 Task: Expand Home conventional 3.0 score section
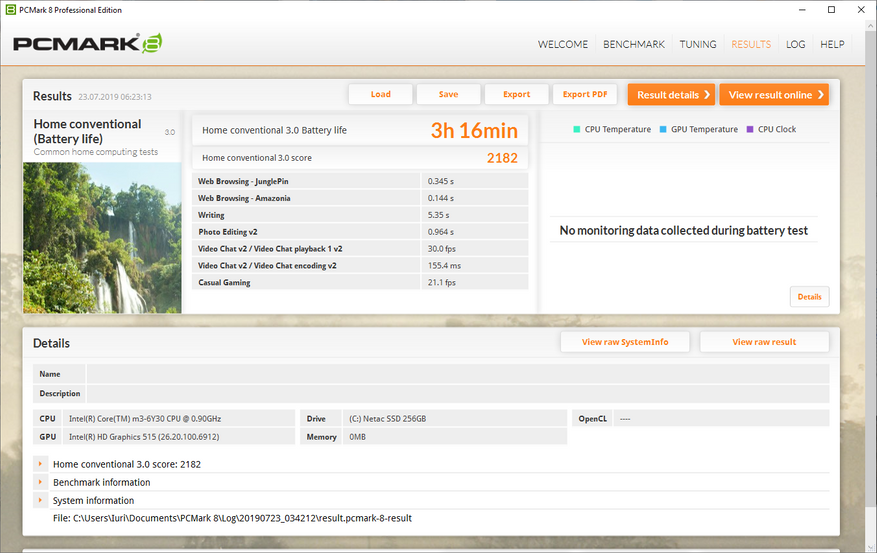(x=40, y=464)
